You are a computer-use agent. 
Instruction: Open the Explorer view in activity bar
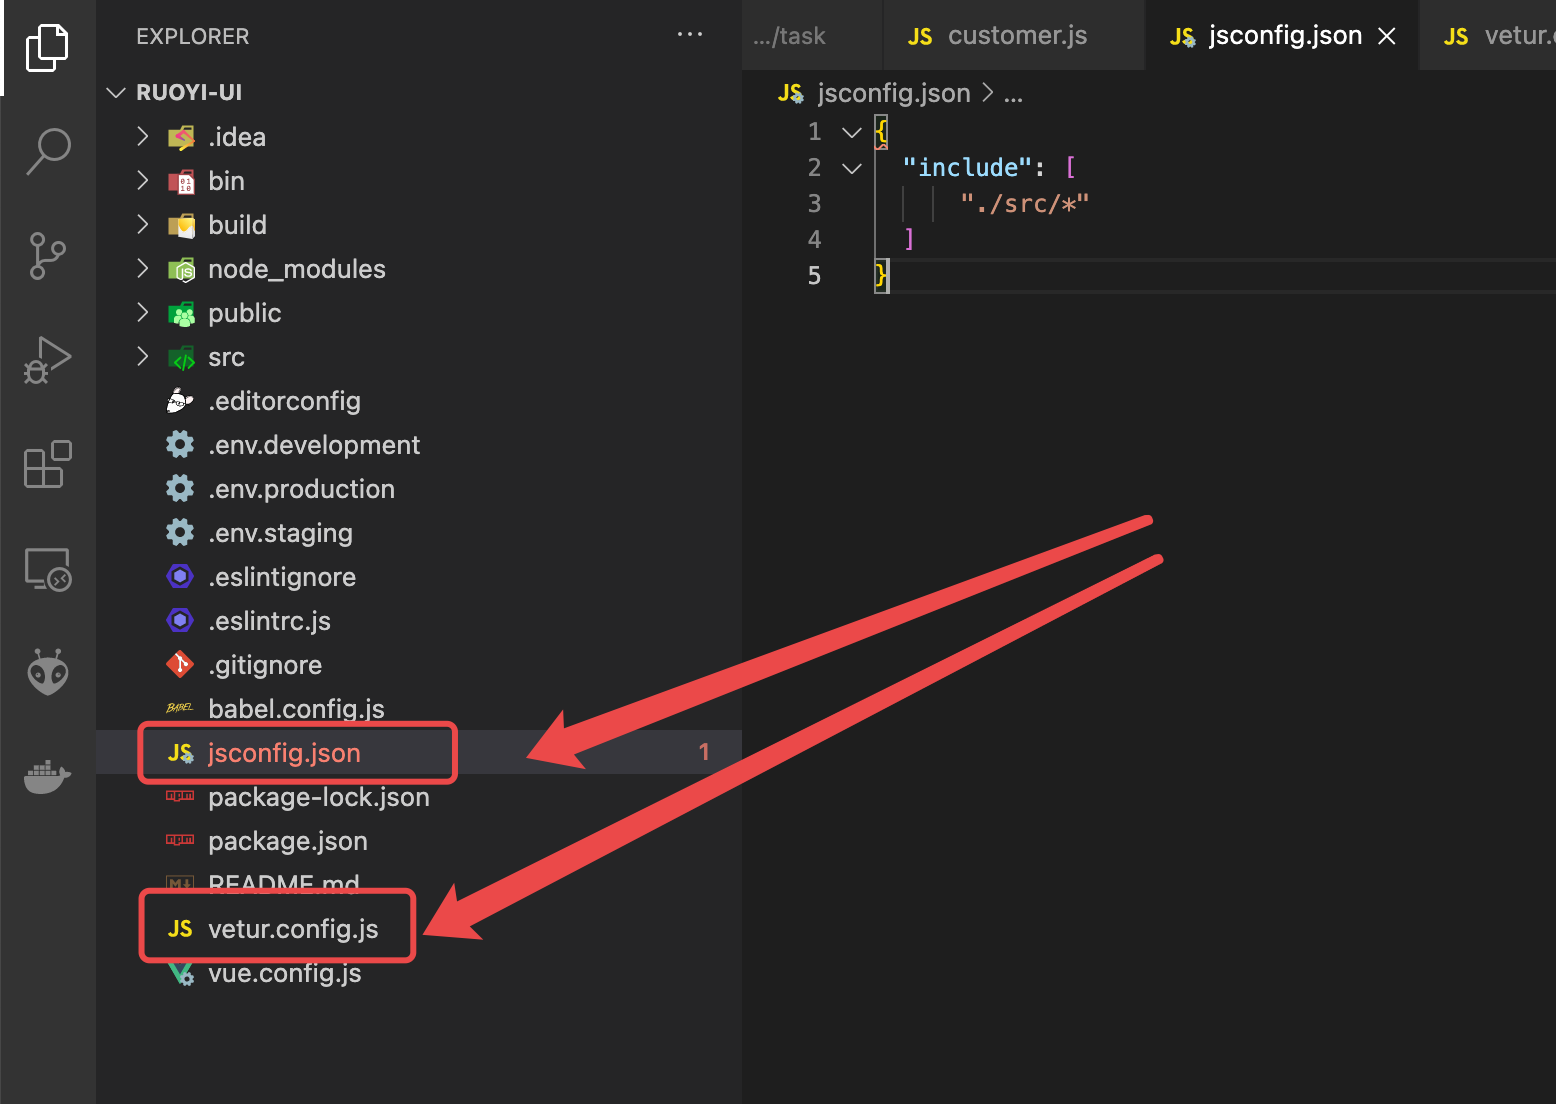(x=47, y=48)
